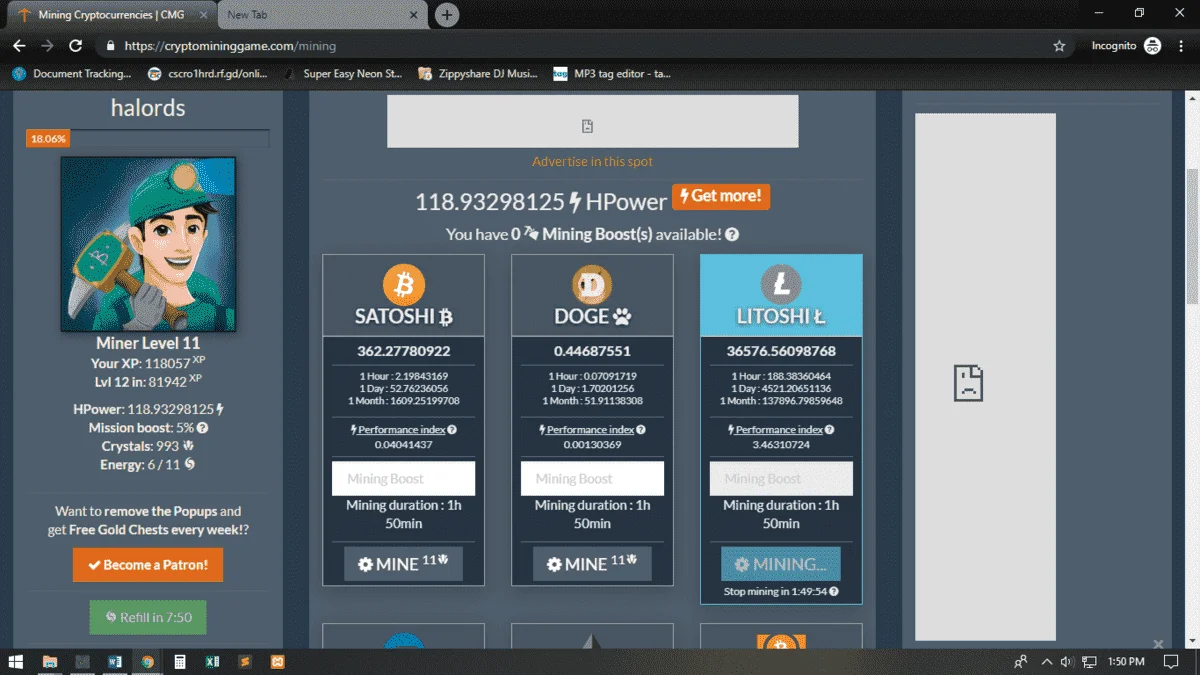Open the Mining Boost help question mark
This screenshot has height=675, width=1200.
pos(732,234)
